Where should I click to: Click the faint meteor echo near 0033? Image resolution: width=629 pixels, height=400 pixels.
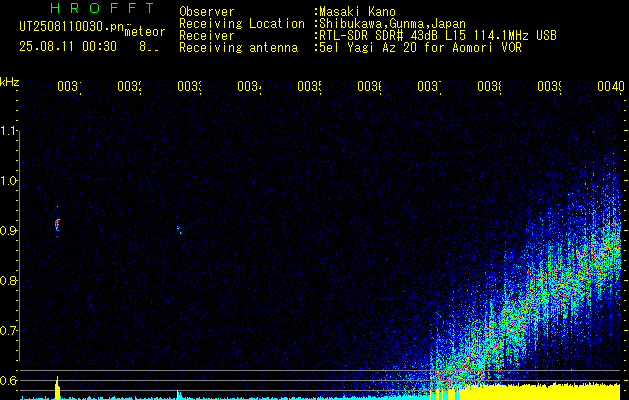[x=179, y=229]
